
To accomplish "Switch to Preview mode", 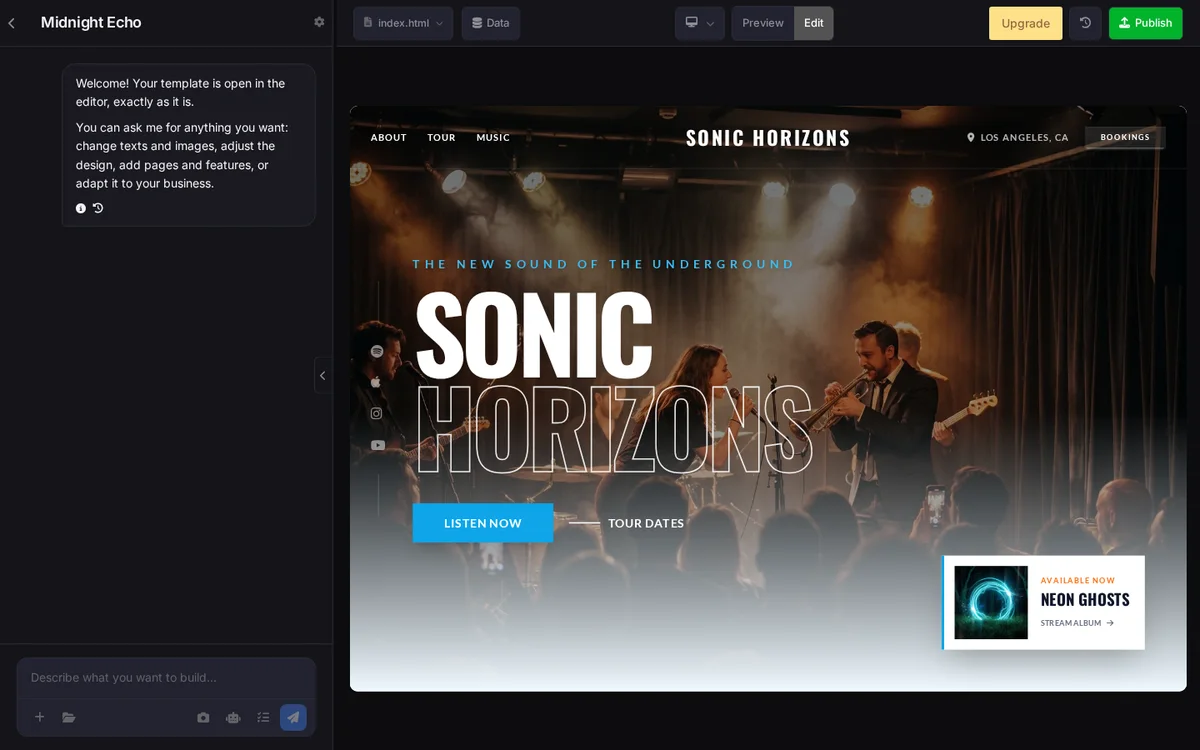I will 763,23.
